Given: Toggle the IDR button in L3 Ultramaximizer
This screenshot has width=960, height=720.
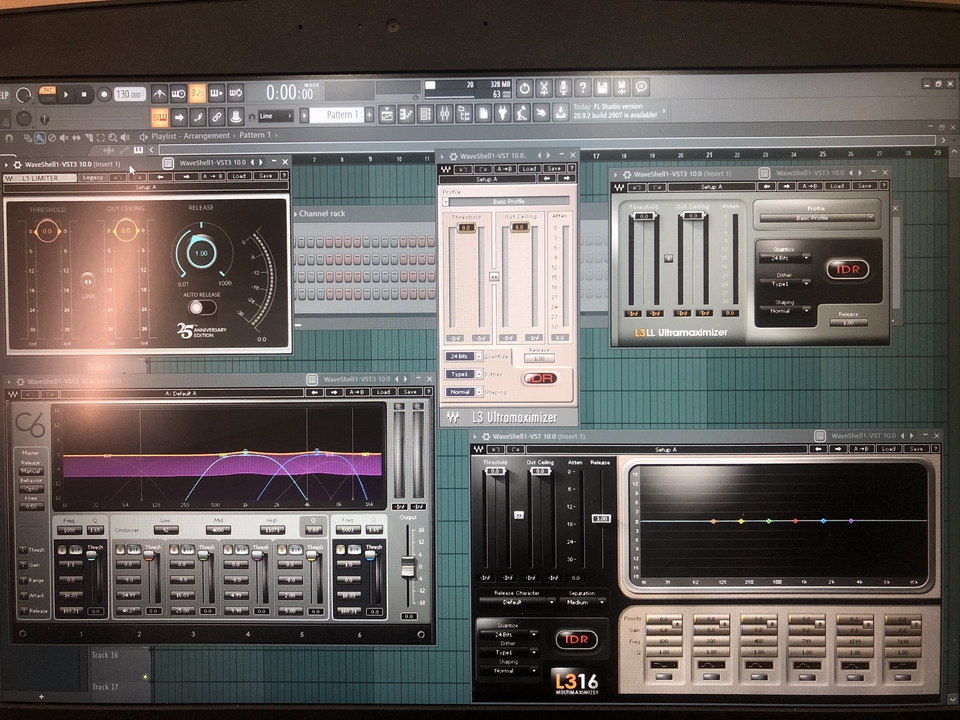Looking at the screenshot, I should click(x=541, y=378).
